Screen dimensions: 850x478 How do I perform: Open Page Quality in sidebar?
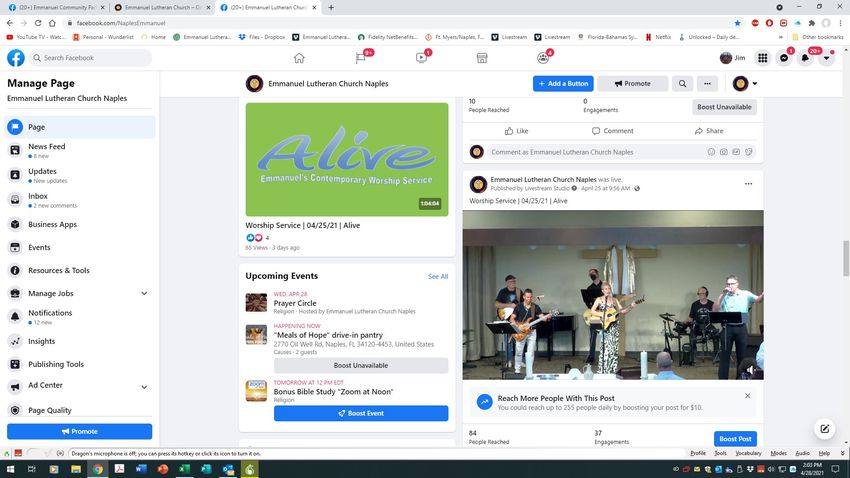click(80, 410)
